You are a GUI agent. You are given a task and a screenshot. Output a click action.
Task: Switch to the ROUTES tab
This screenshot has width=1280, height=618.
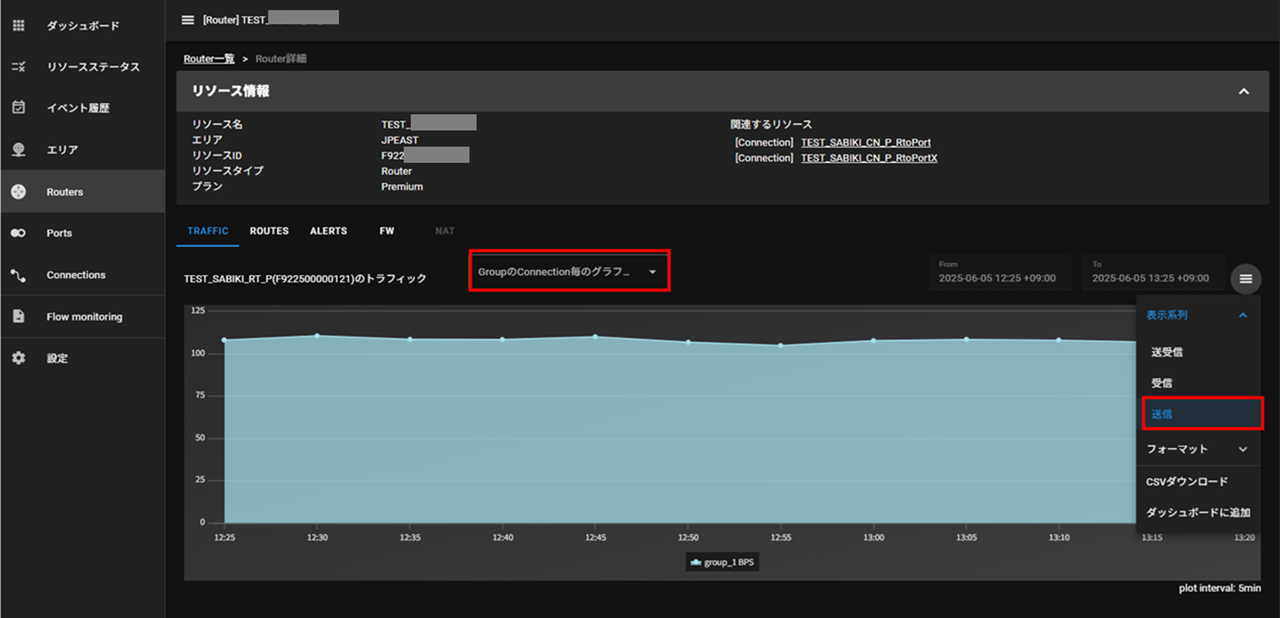[269, 231]
